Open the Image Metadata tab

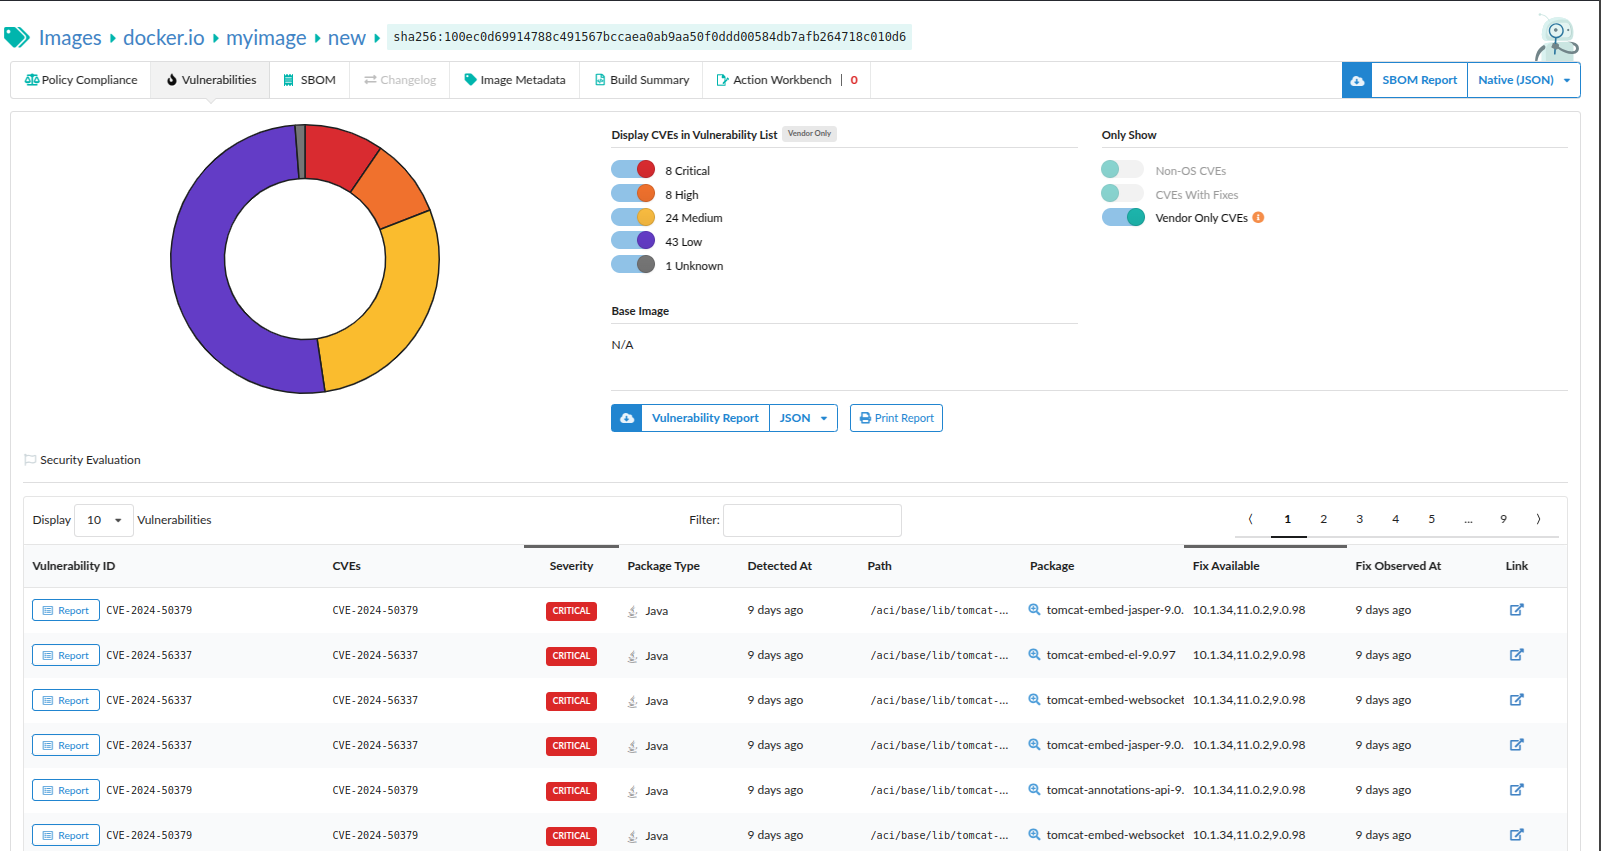tap(514, 80)
